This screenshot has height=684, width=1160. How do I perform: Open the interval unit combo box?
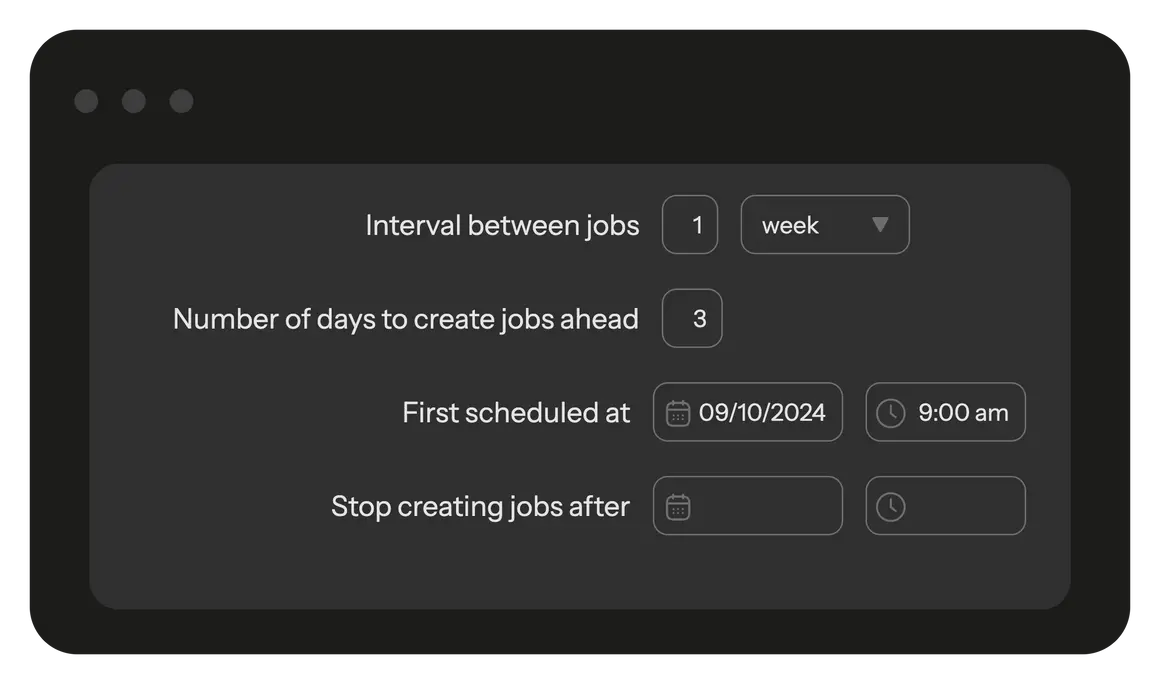tap(825, 225)
